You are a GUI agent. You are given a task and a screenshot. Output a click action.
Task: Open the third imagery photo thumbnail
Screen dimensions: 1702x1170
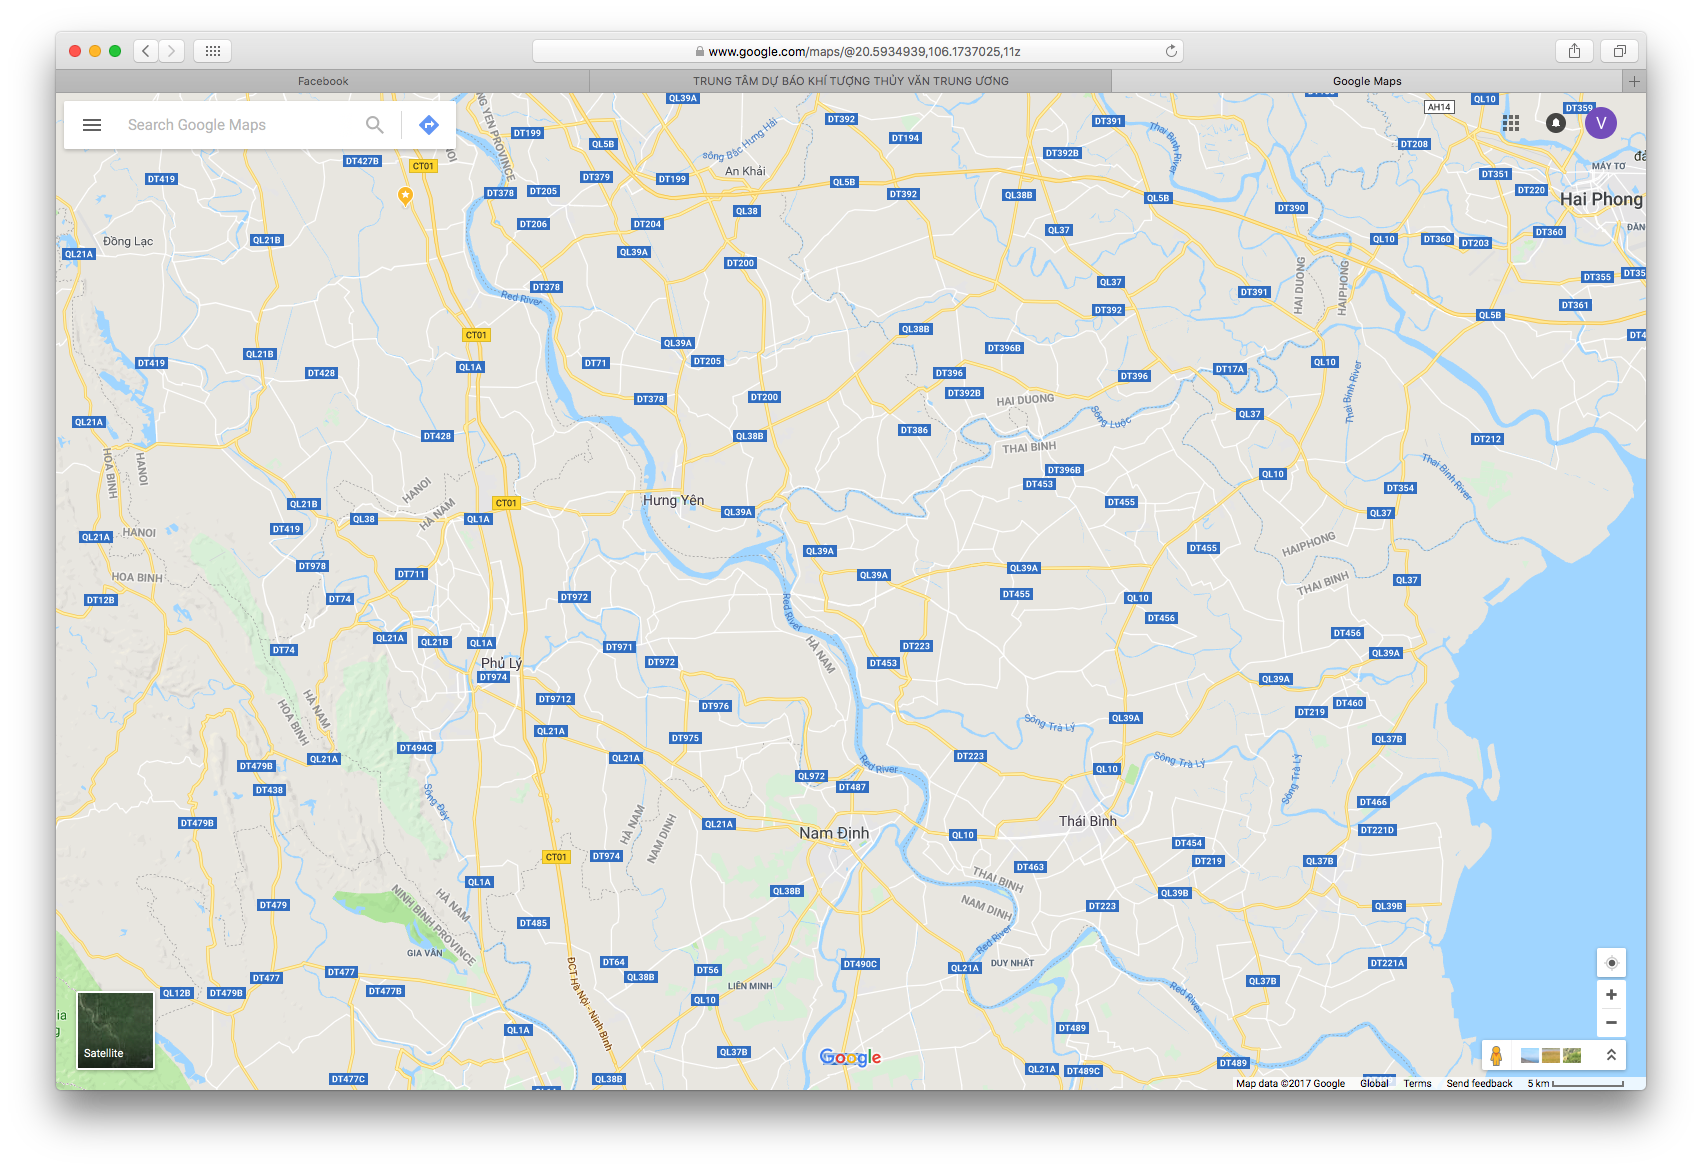pyautogui.click(x=1572, y=1055)
